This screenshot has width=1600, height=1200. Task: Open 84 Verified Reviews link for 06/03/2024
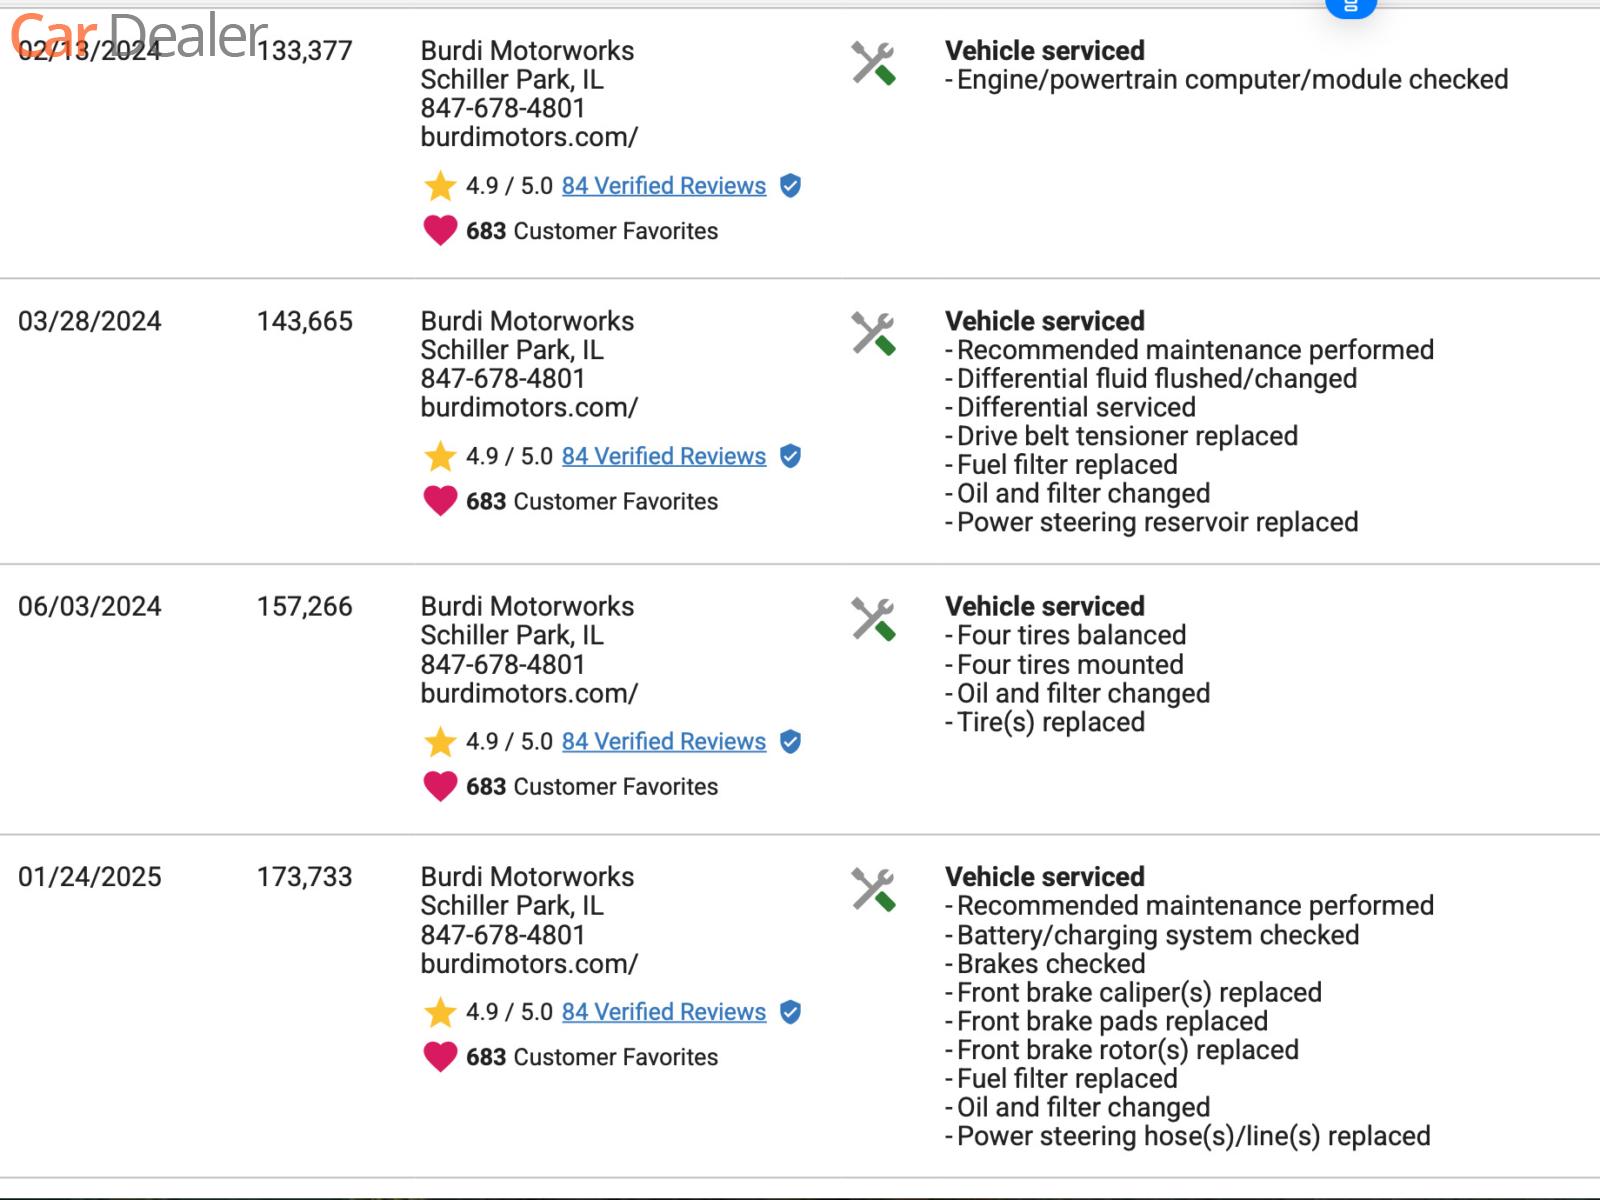tap(663, 742)
